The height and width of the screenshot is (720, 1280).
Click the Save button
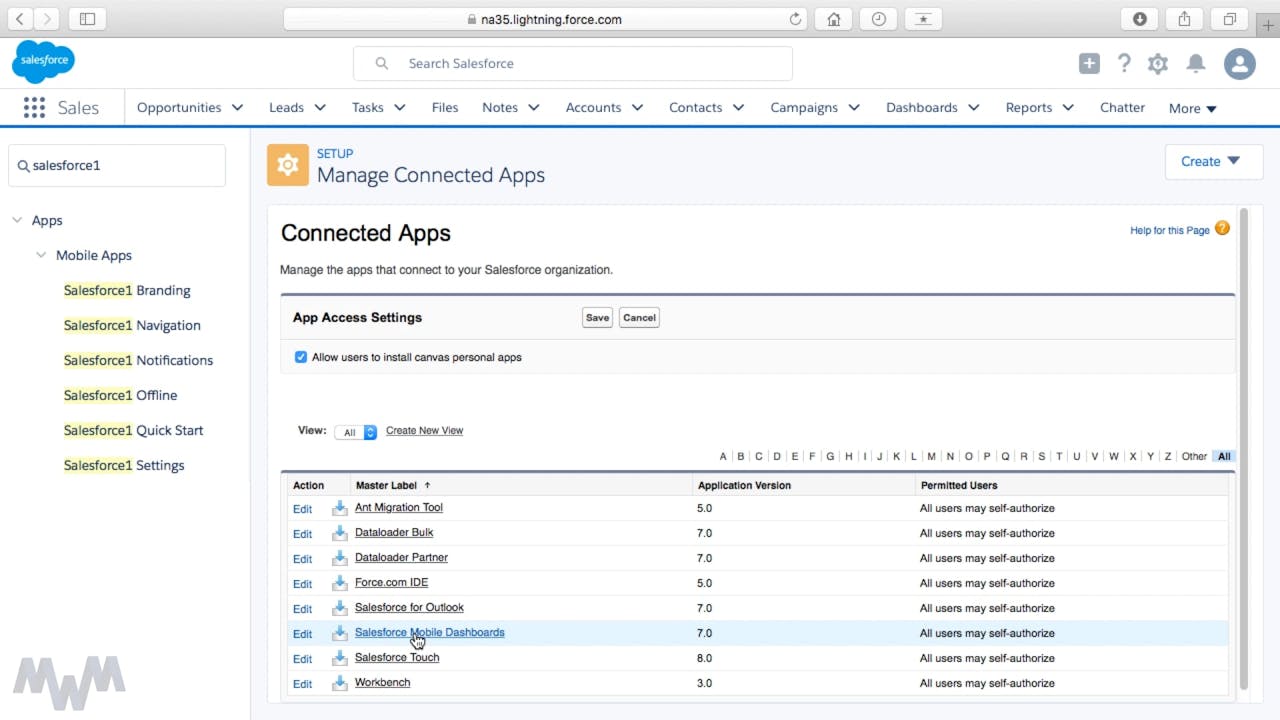click(x=597, y=318)
